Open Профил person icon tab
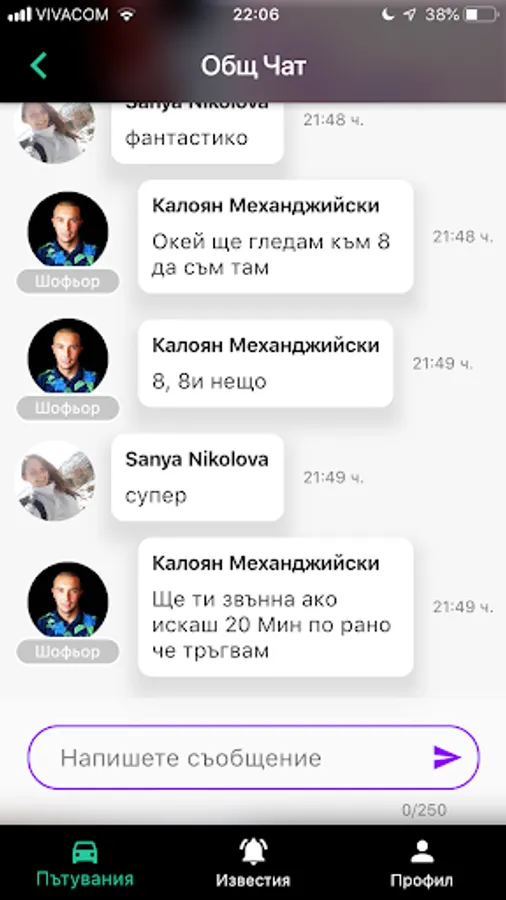Viewport: 506px width, 900px height. pyautogui.click(x=422, y=864)
